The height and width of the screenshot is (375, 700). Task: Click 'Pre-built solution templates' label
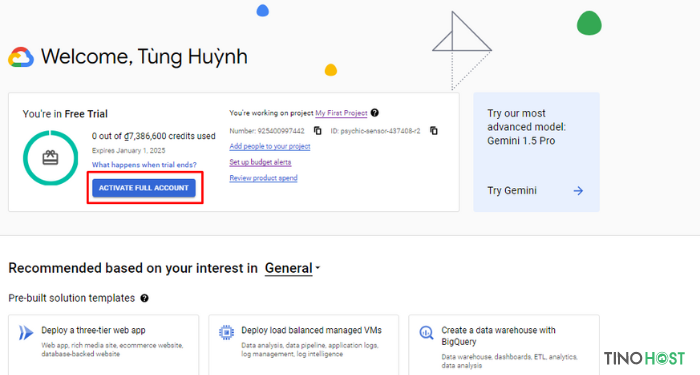[x=71, y=298]
